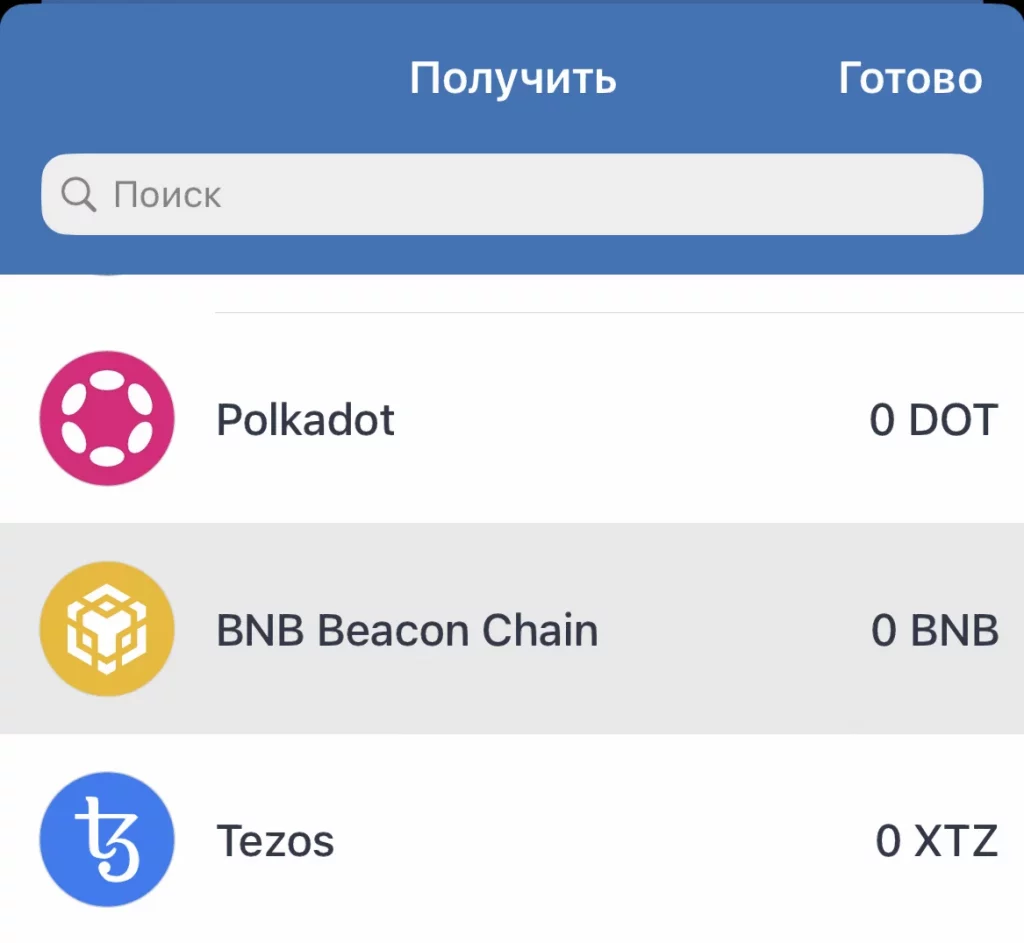Tap the pink Polkadot coin icon
Screen dimensions: 1024x943
click(x=107, y=418)
